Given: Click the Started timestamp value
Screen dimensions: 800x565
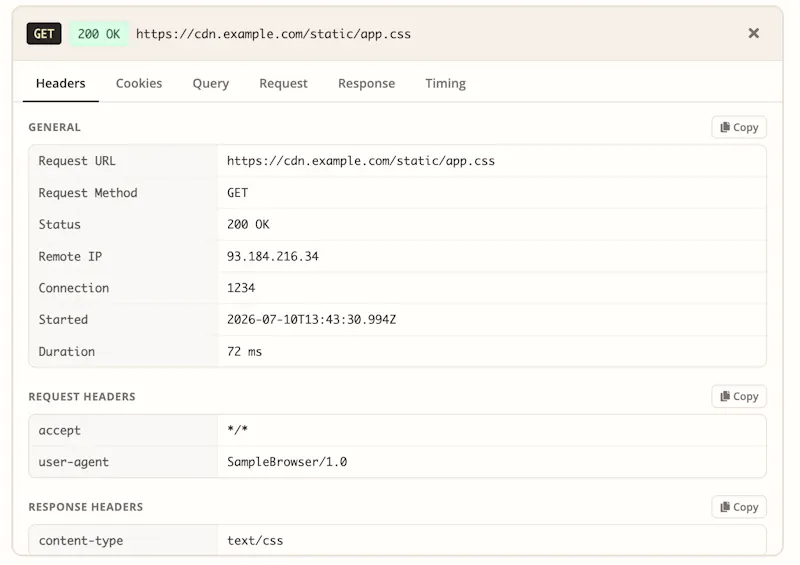Looking at the screenshot, I should tap(311, 320).
